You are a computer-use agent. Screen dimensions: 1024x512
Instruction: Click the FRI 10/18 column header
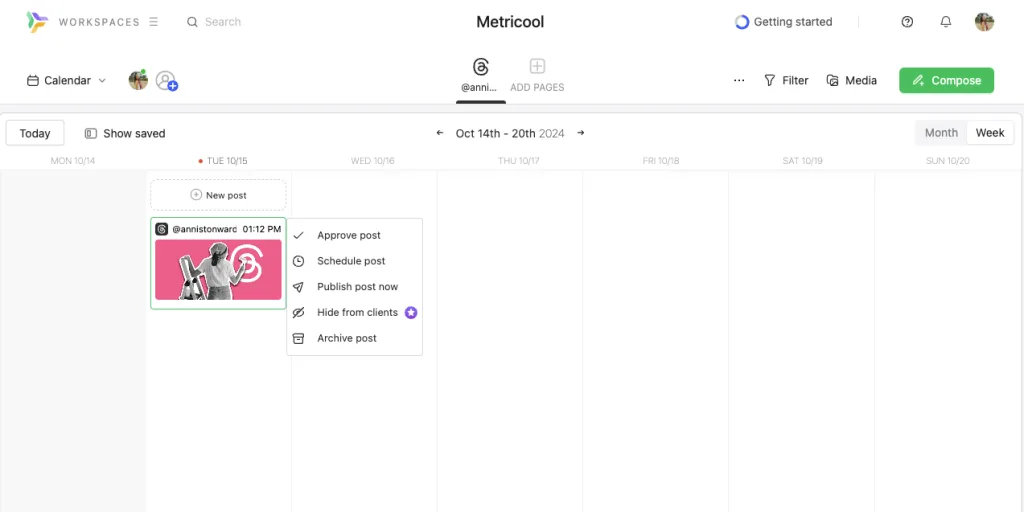661,161
